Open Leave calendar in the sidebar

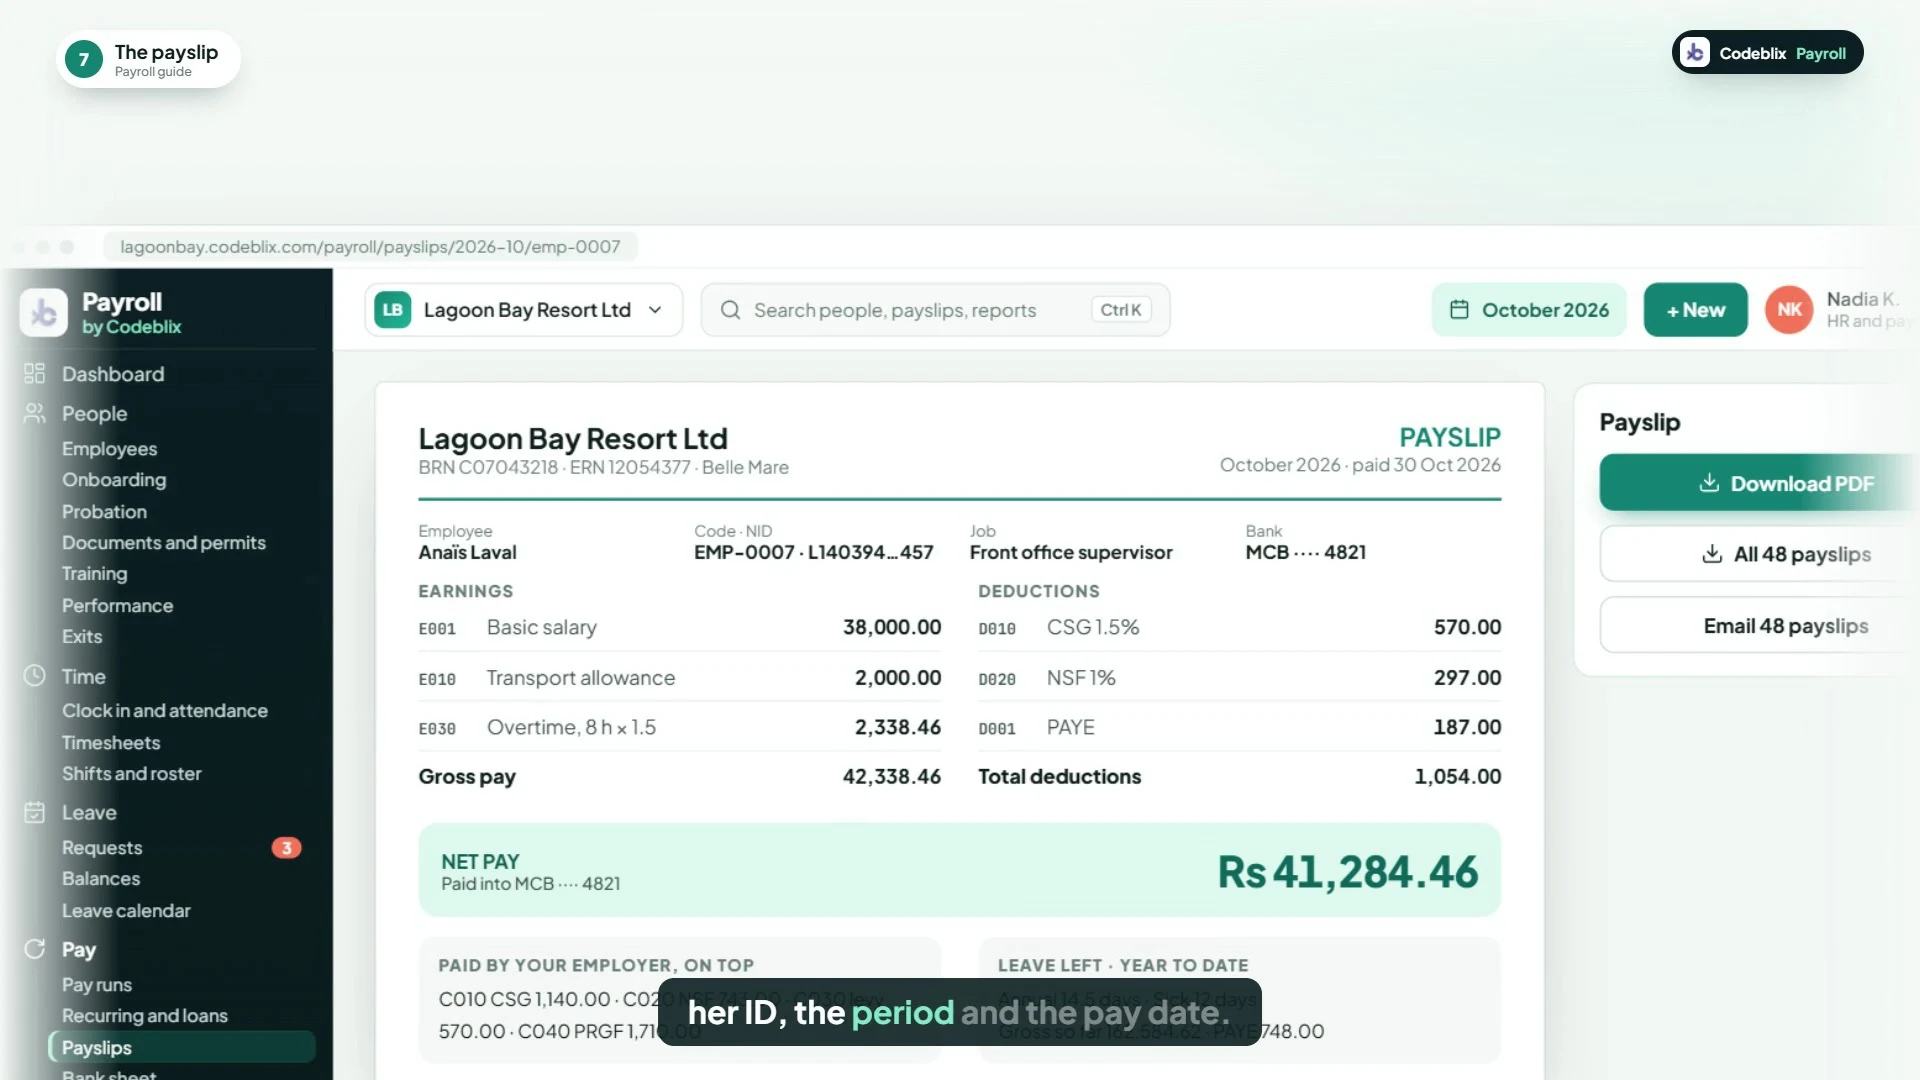(x=126, y=911)
